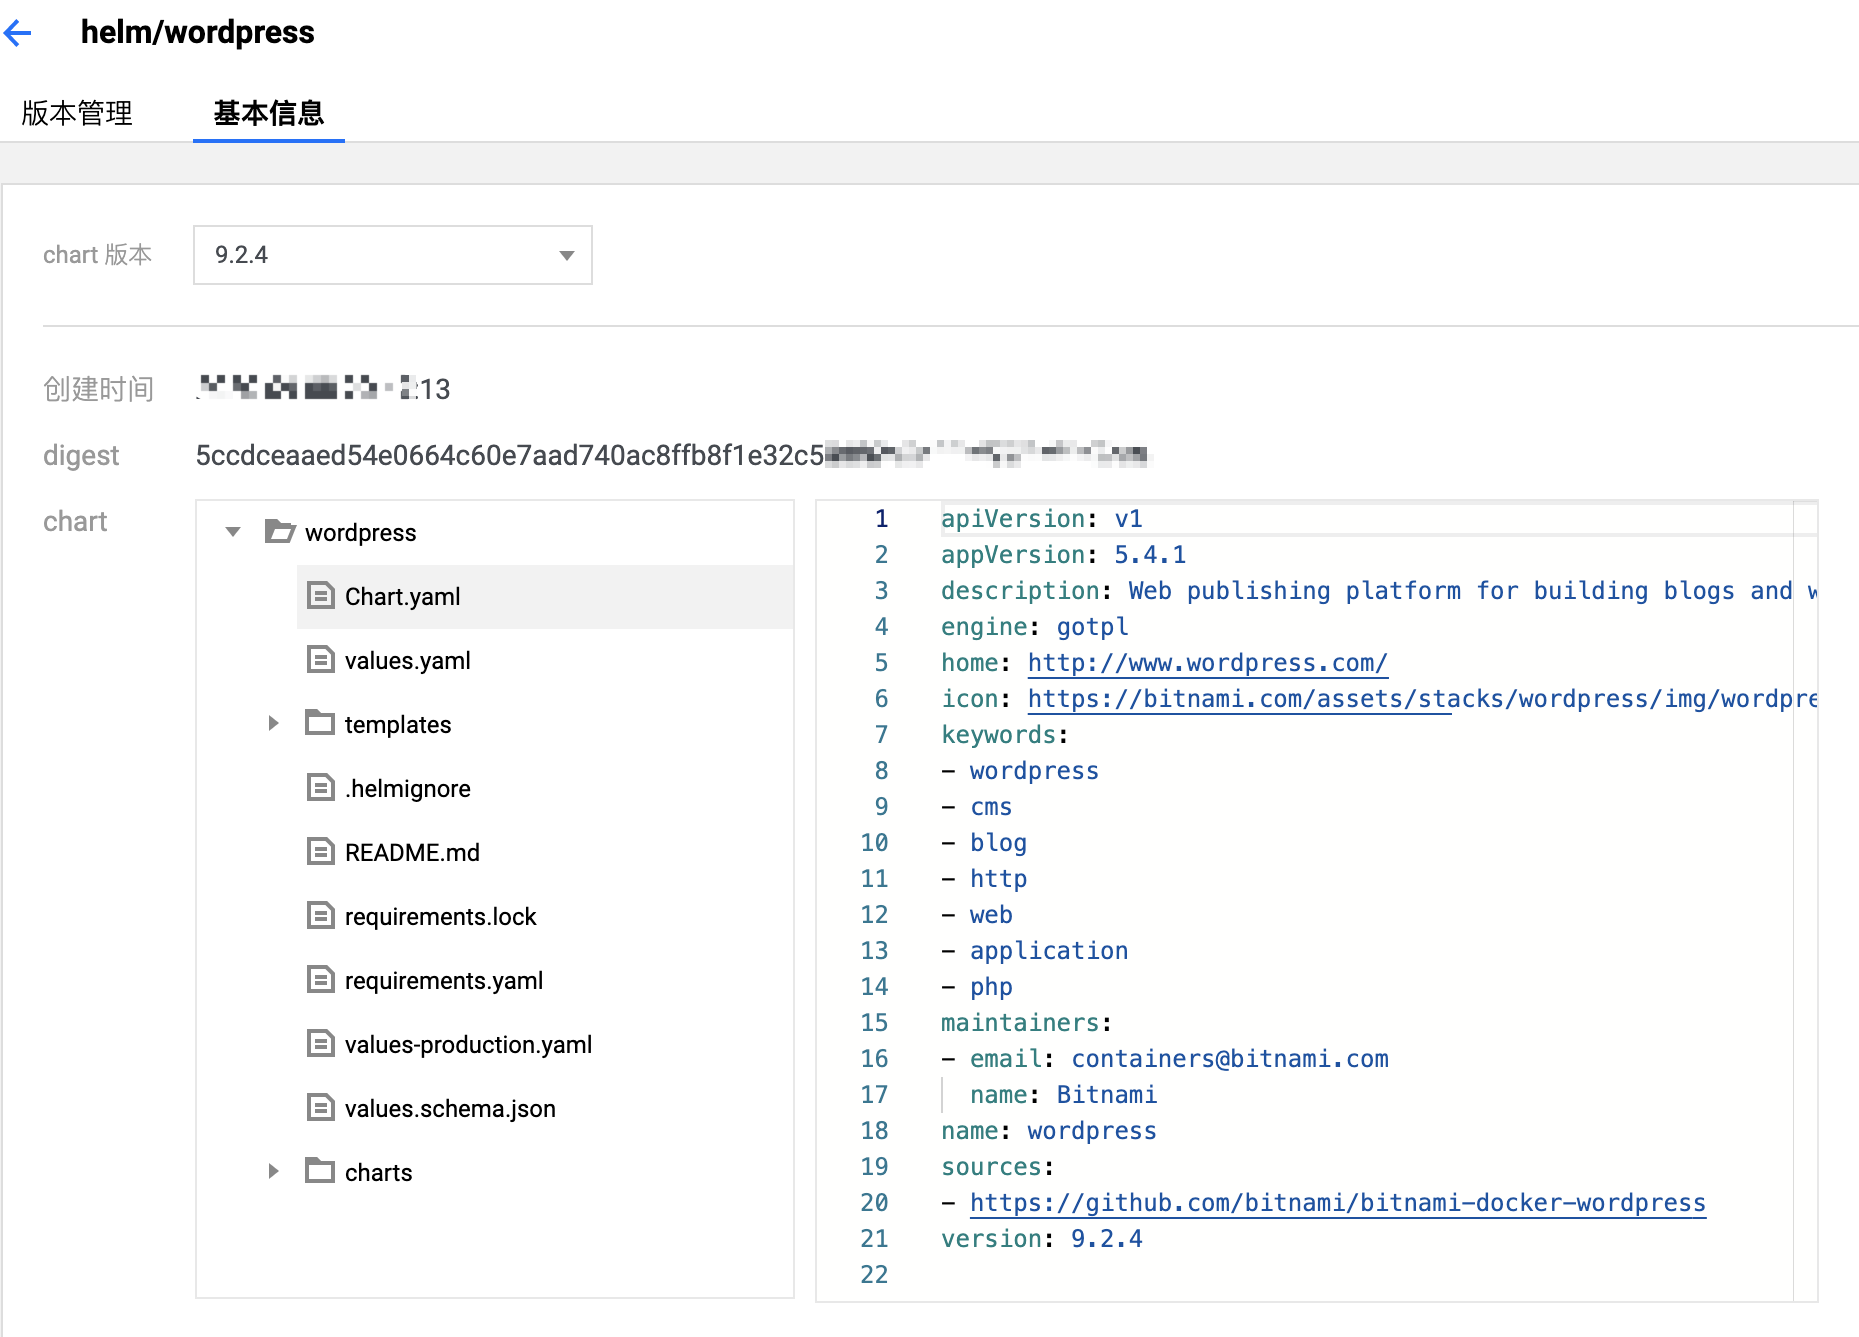Click the .helmignore file icon
1859x1337 pixels.
pyautogui.click(x=320, y=788)
